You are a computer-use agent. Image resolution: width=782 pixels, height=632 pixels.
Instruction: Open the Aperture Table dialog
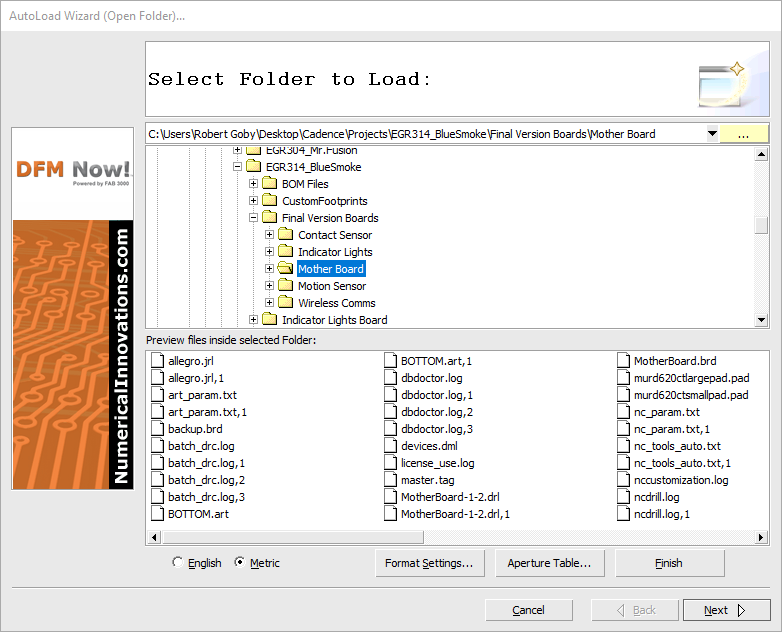point(550,563)
